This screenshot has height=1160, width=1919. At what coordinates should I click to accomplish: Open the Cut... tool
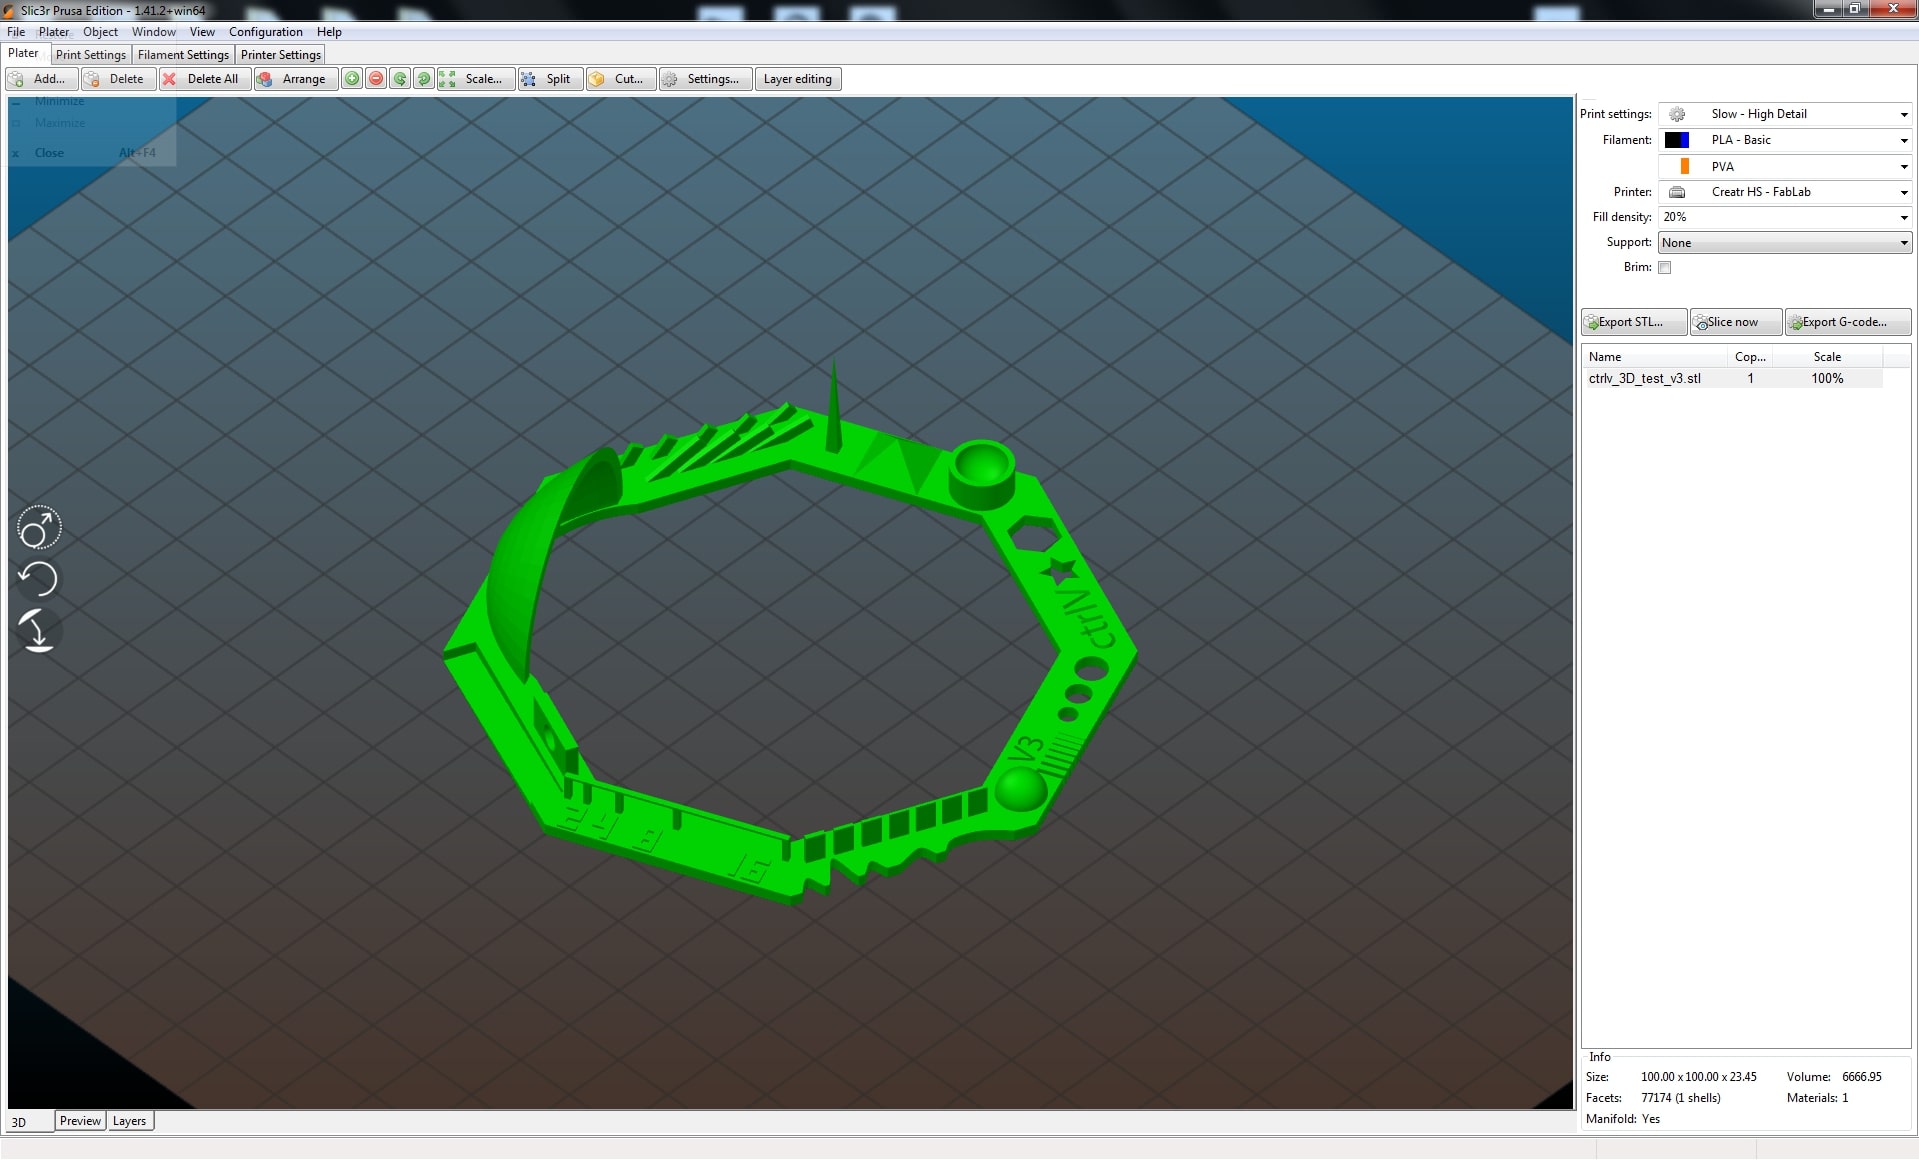tap(621, 79)
